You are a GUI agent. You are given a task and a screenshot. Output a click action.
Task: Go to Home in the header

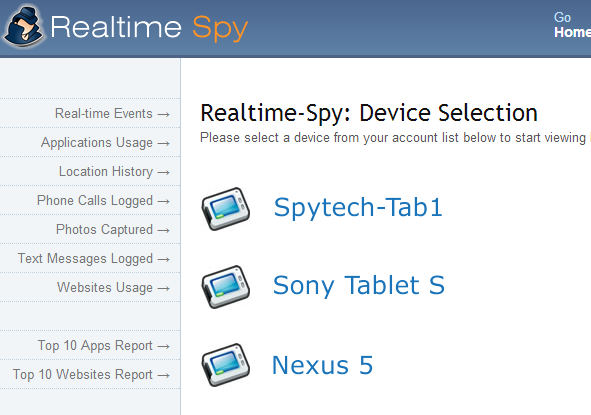pos(572,32)
